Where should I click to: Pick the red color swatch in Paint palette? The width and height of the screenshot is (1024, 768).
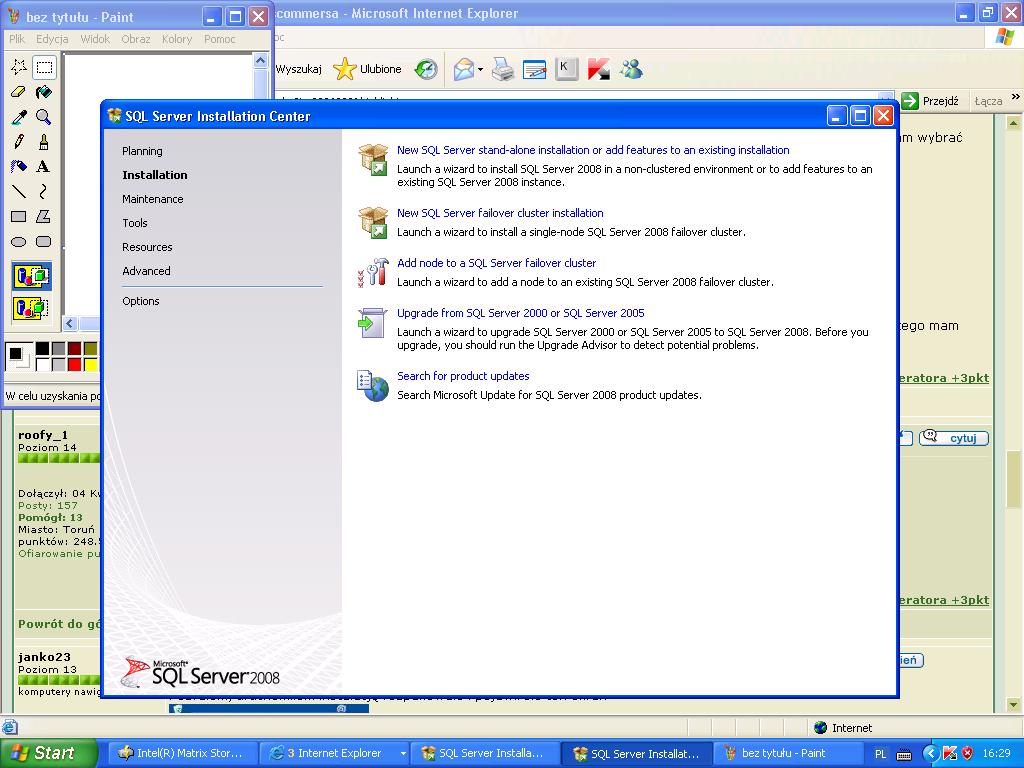(74, 364)
